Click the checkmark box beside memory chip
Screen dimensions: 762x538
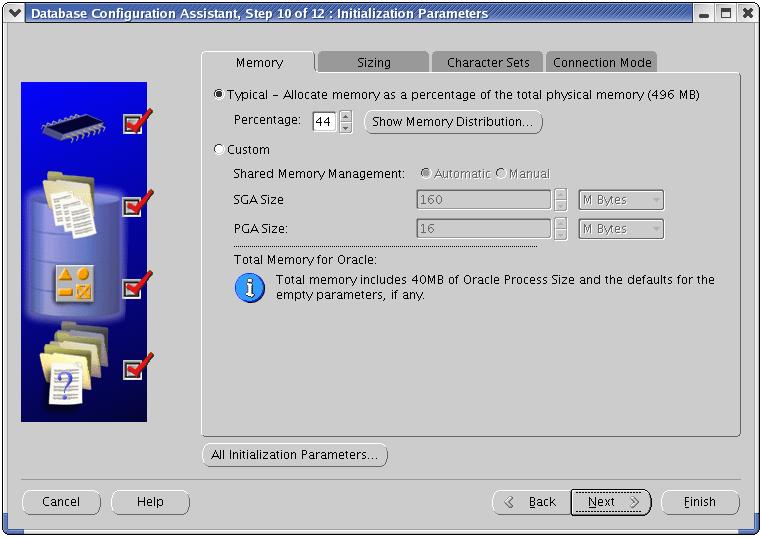[x=133, y=124]
